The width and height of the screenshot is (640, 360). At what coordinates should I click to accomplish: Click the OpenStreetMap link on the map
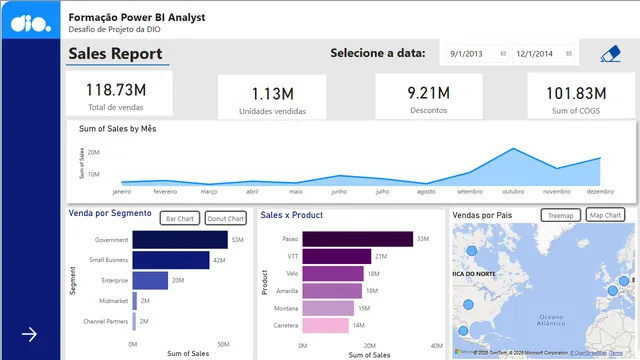(x=589, y=353)
